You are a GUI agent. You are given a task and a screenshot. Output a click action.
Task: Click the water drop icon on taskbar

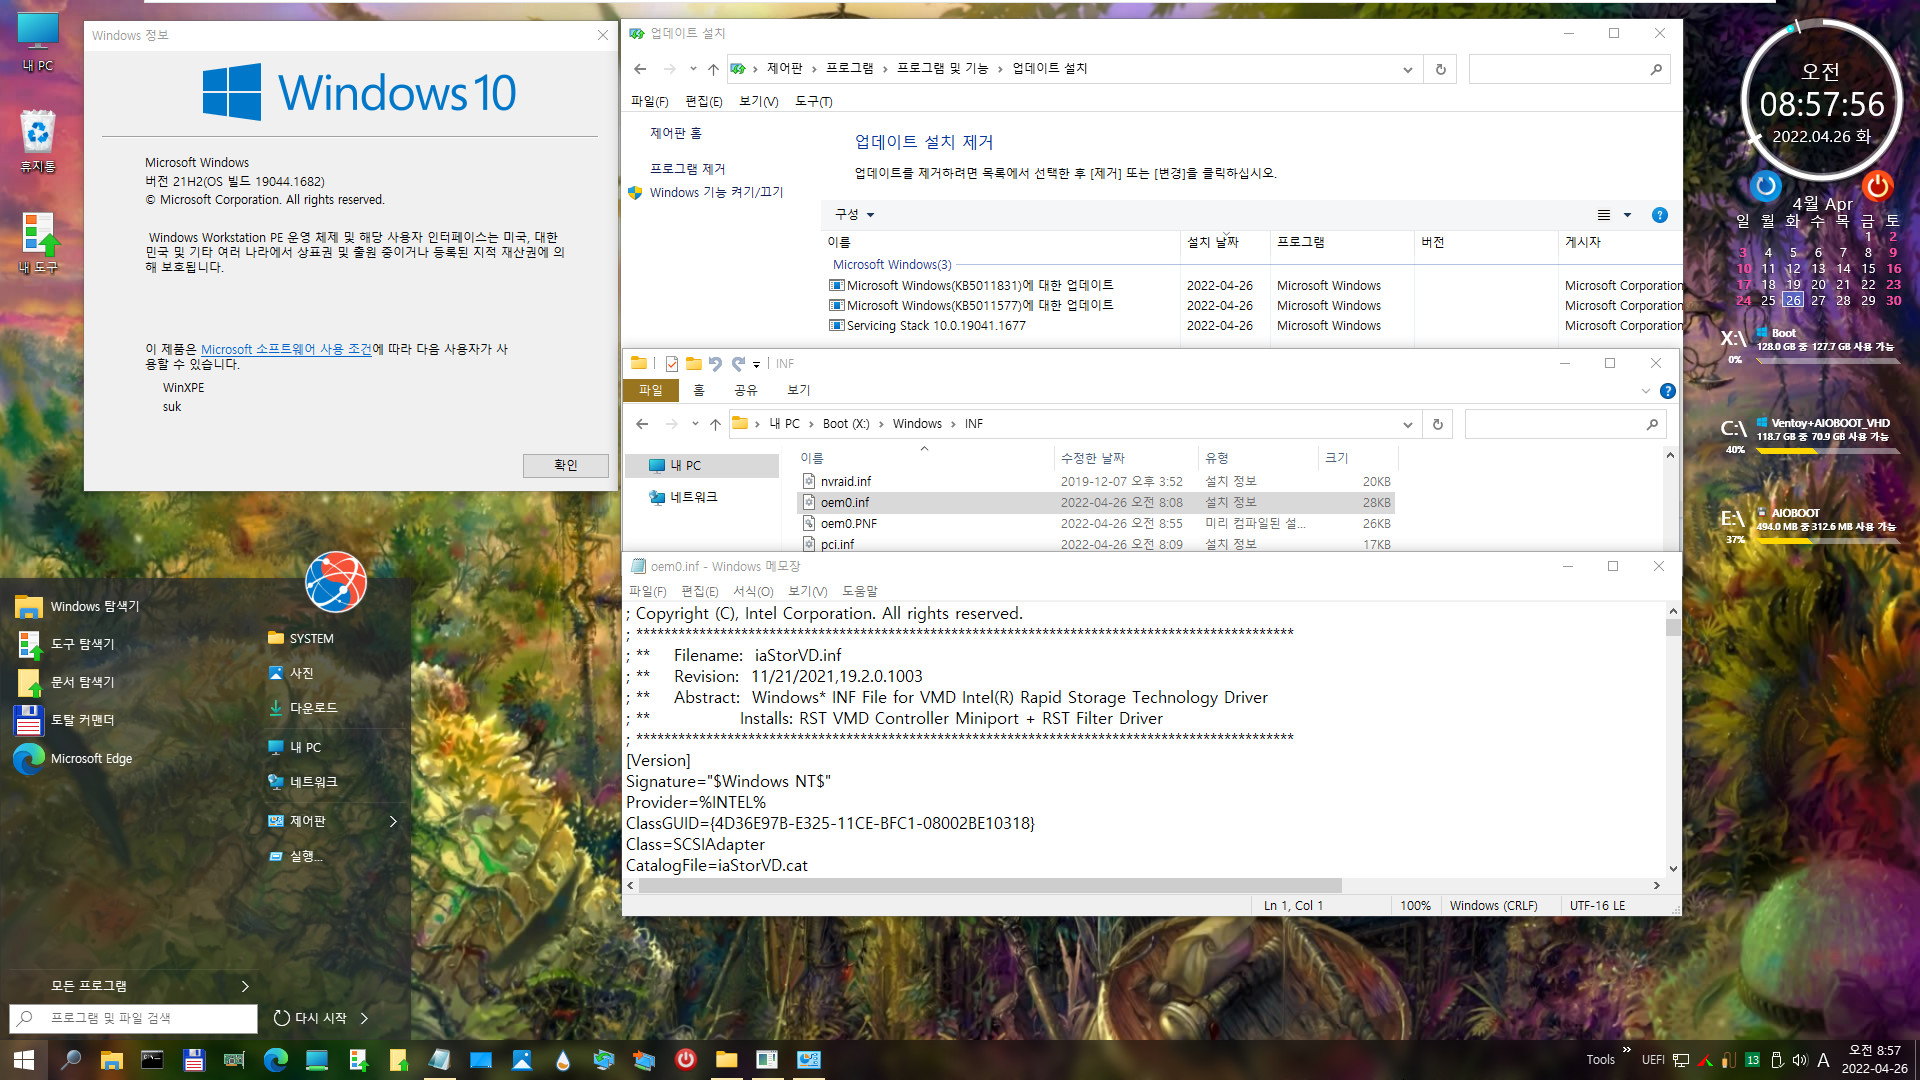(562, 1059)
